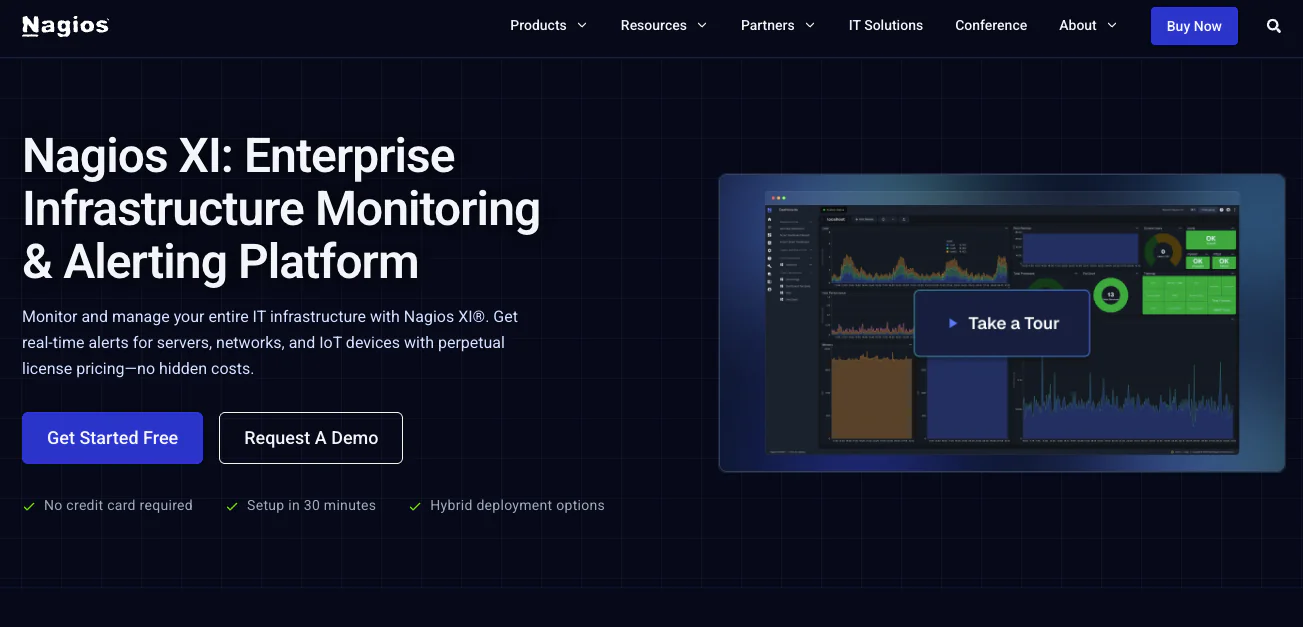Click the Nagios XI main headline
The height and width of the screenshot is (627, 1303).
pos(281,208)
